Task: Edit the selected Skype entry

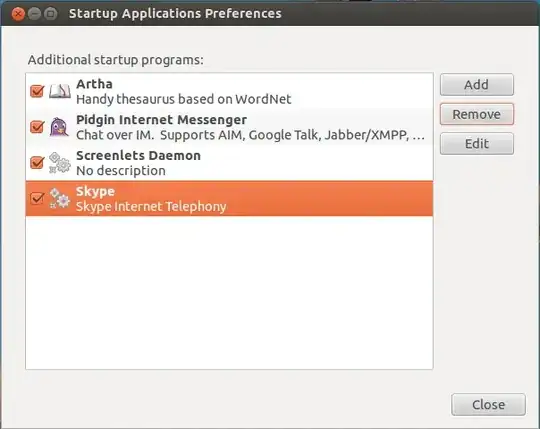Action: 477,144
